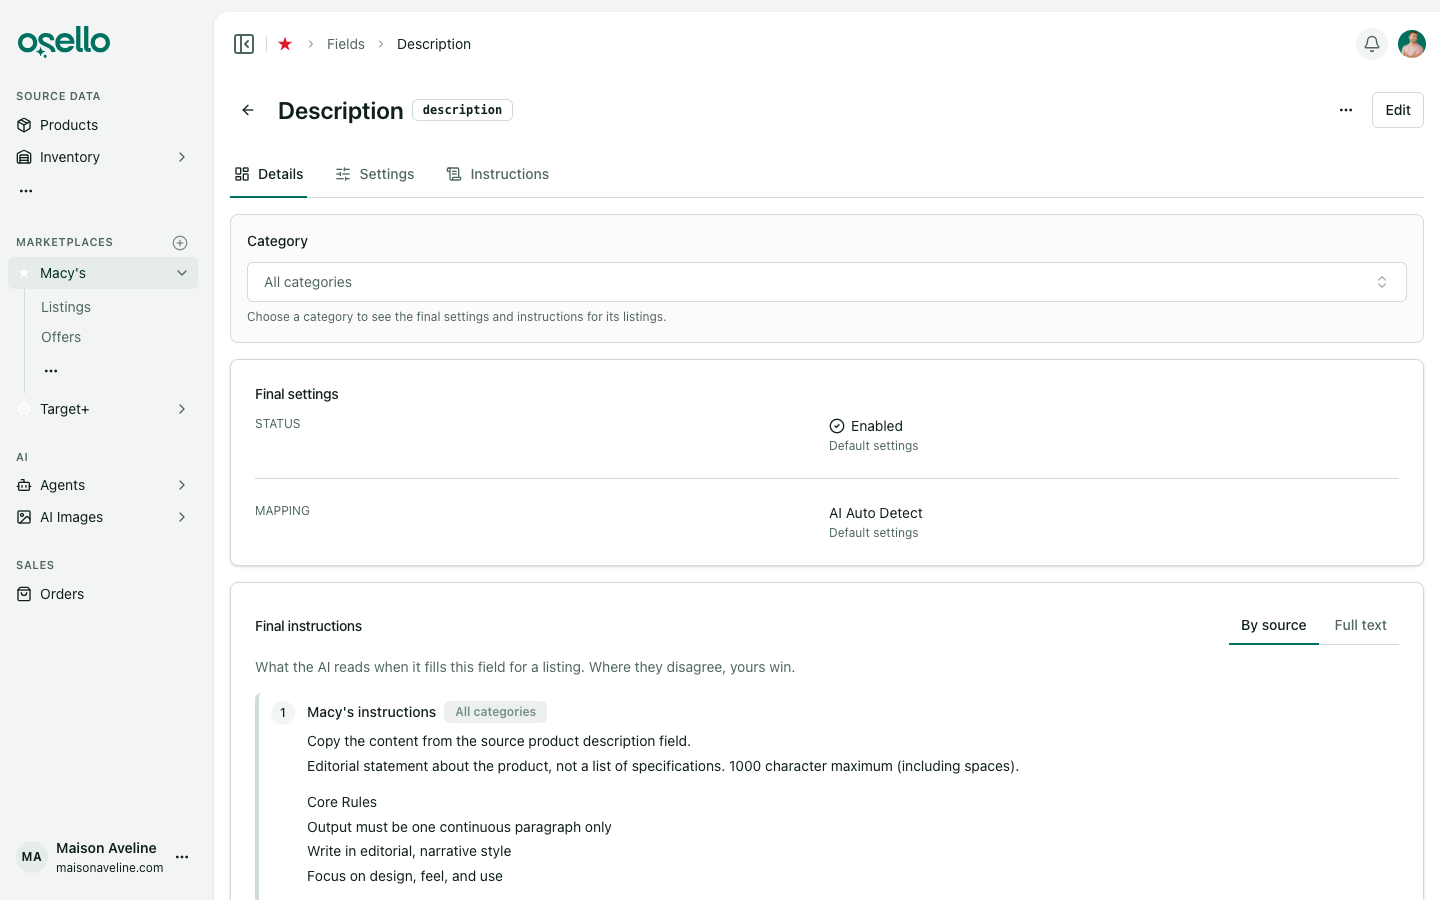Add a marketplace with the plus icon
This screenshot has height=900, width=1440.
(x=180, y=243)
